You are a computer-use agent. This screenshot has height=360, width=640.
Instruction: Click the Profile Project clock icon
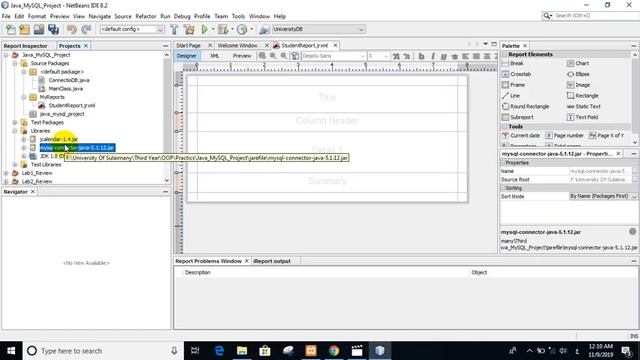point(242,29)
